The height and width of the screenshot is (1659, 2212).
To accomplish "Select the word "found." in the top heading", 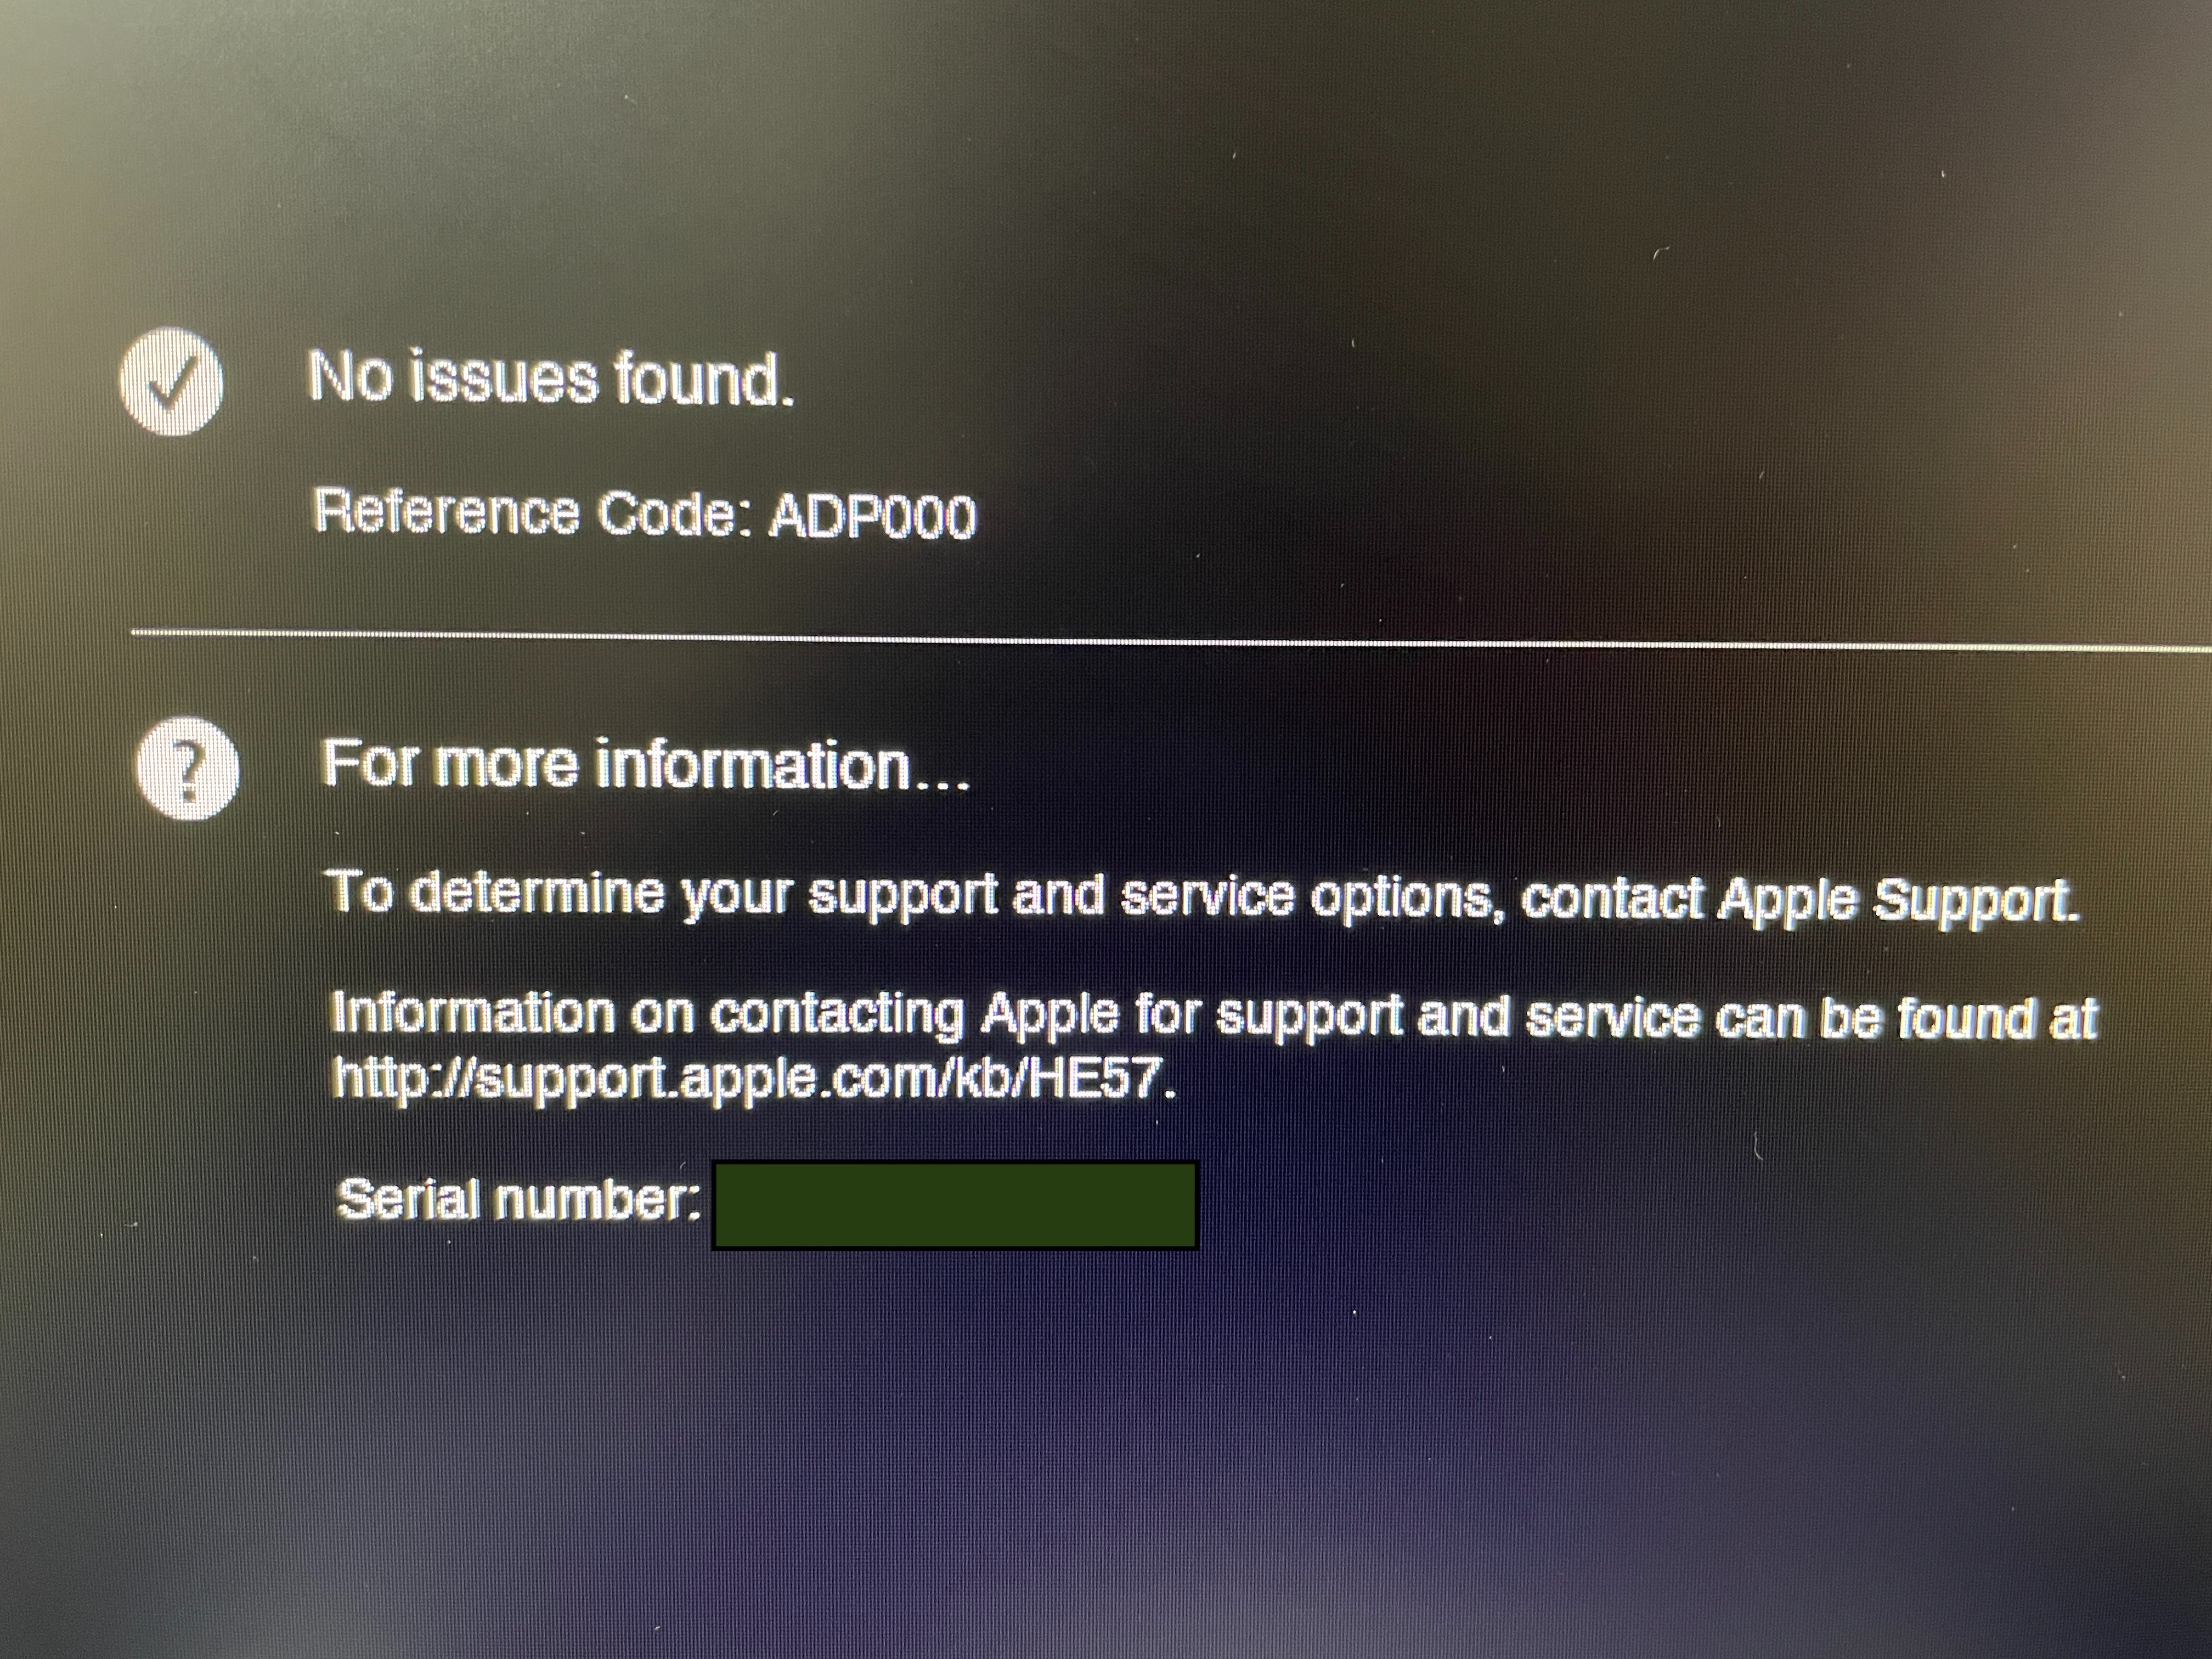I will click(x=704, y=380).
